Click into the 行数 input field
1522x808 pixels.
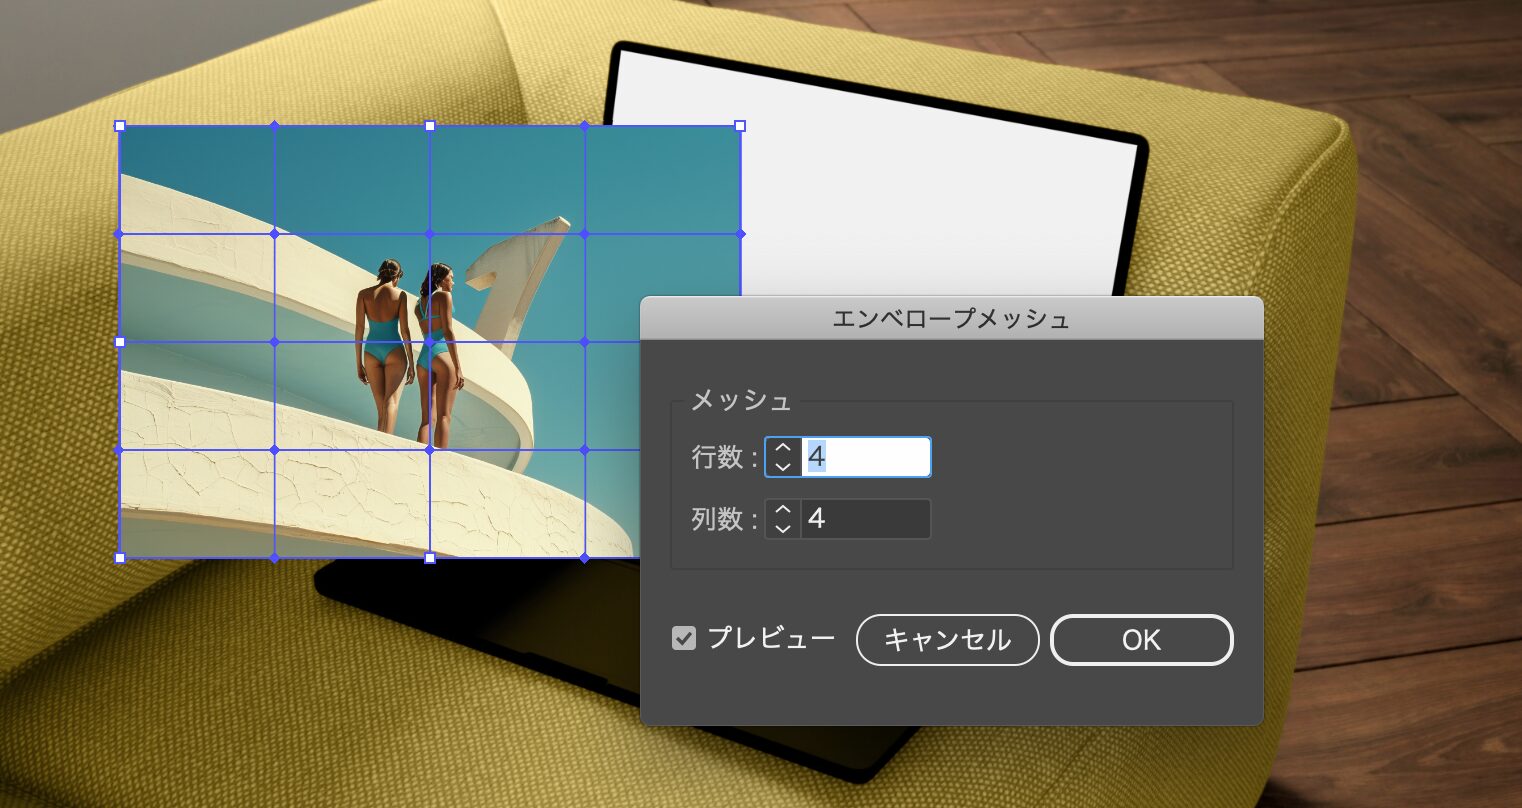pos(866,457)
